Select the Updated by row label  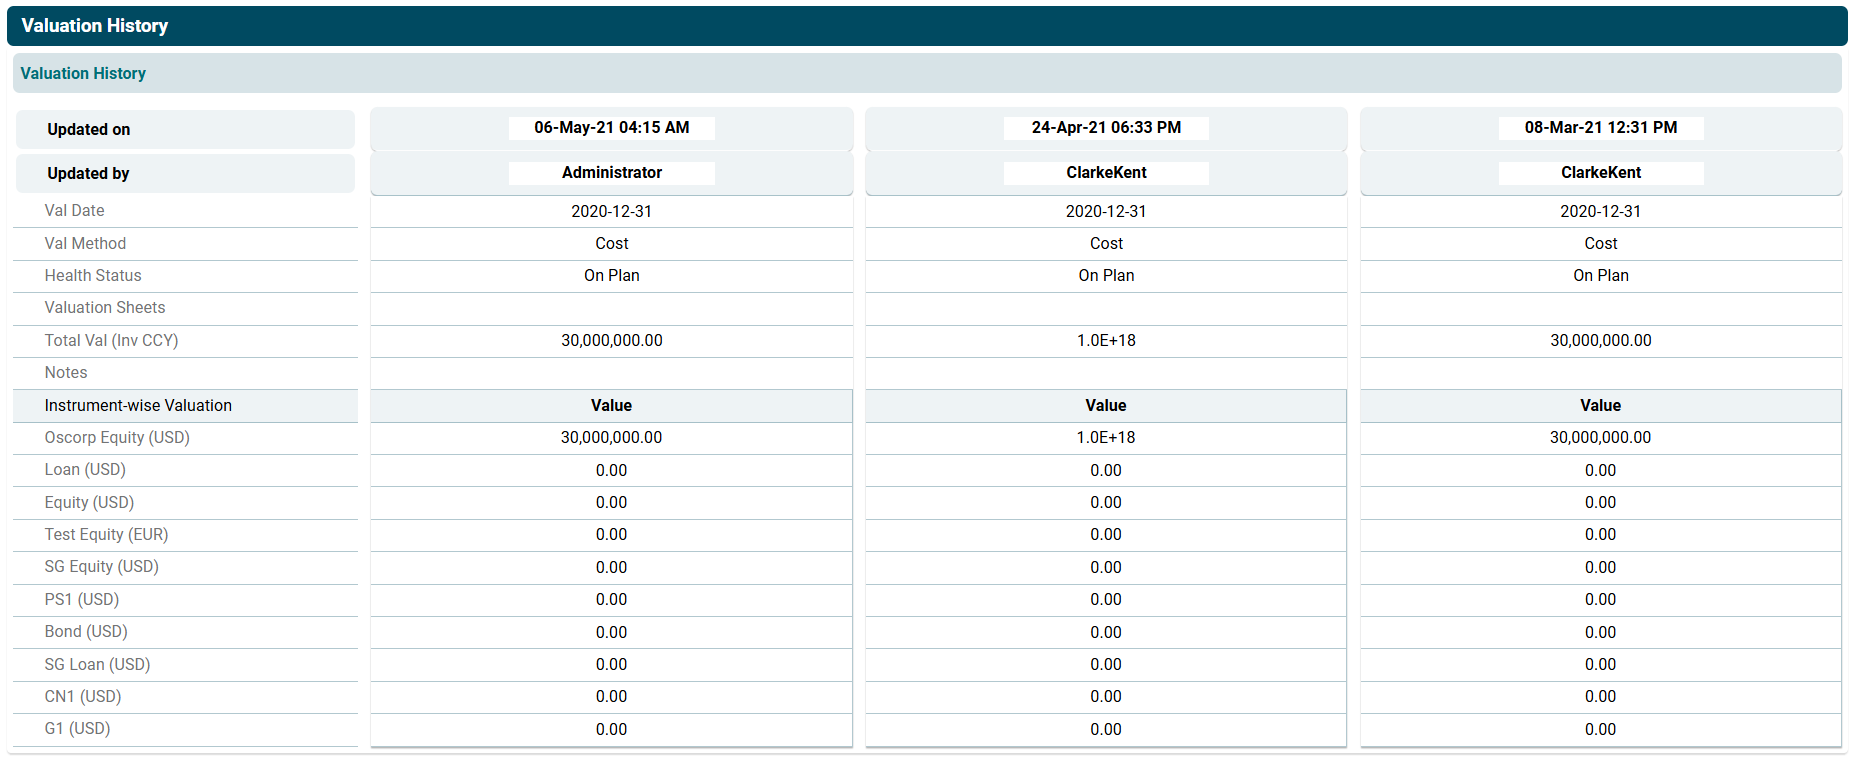(x=88, y=173)
